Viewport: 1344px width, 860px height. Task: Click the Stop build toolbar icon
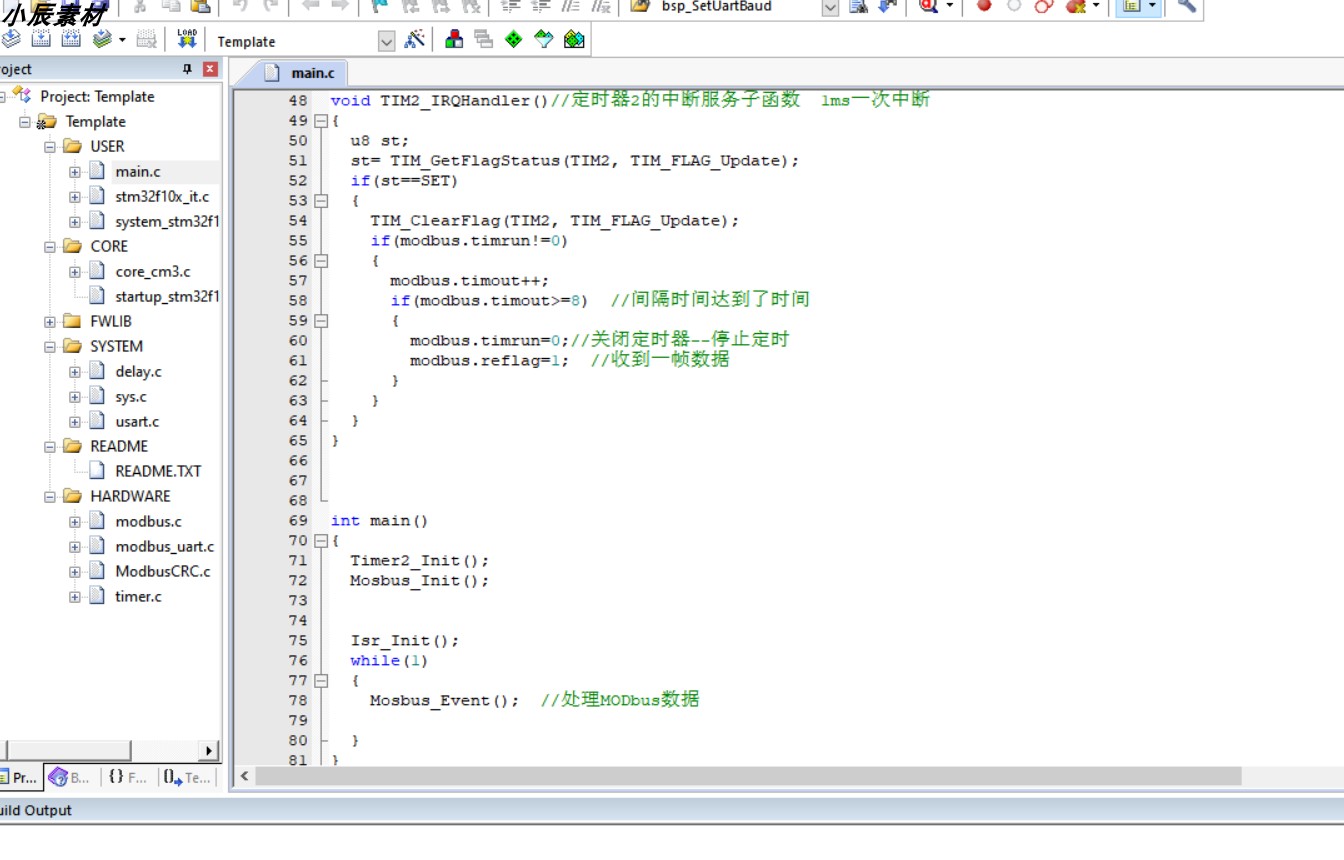point(146,39)
